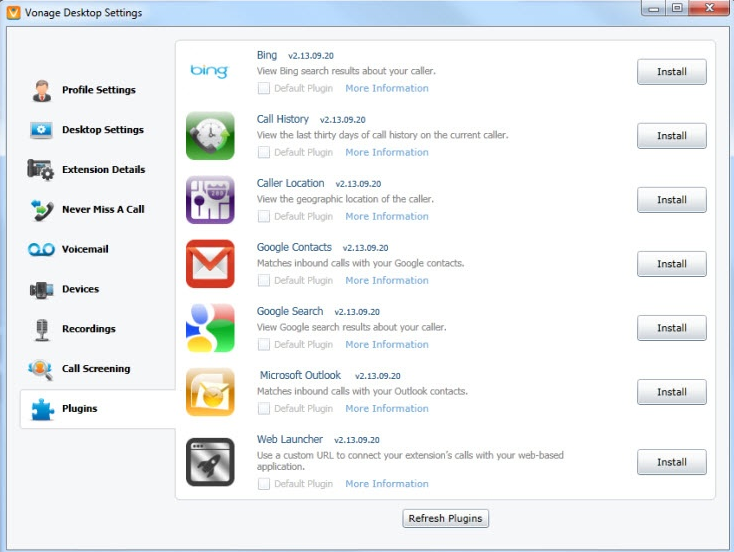Enable Default Plugin for Google Search
Image resolution: width=734 pixels, height=552 pixels.
click(x=264, y=345)
